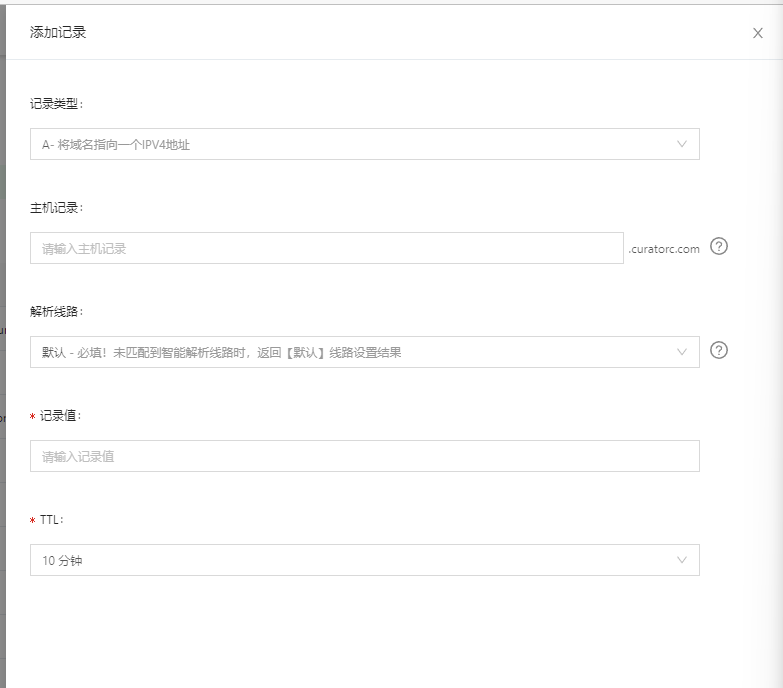The height and width of the screenshot is (688, 783).
Task: Click the required TTL field label
Action: point(53,520)
